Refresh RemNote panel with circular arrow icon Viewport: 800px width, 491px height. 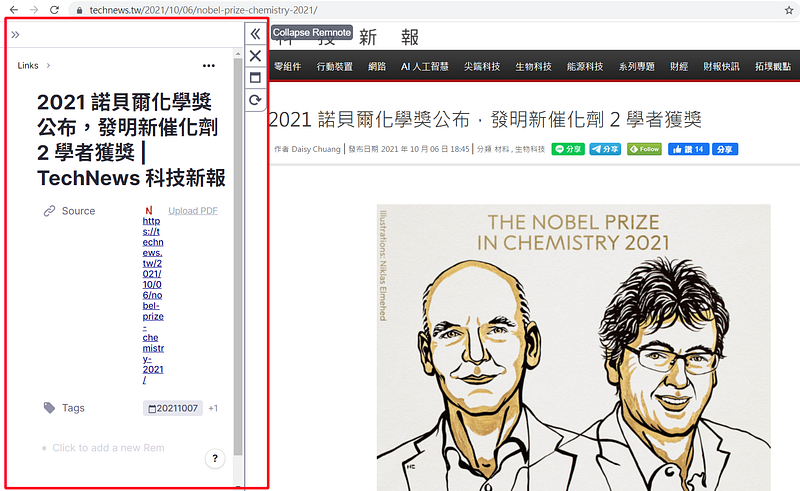point(255,100)
